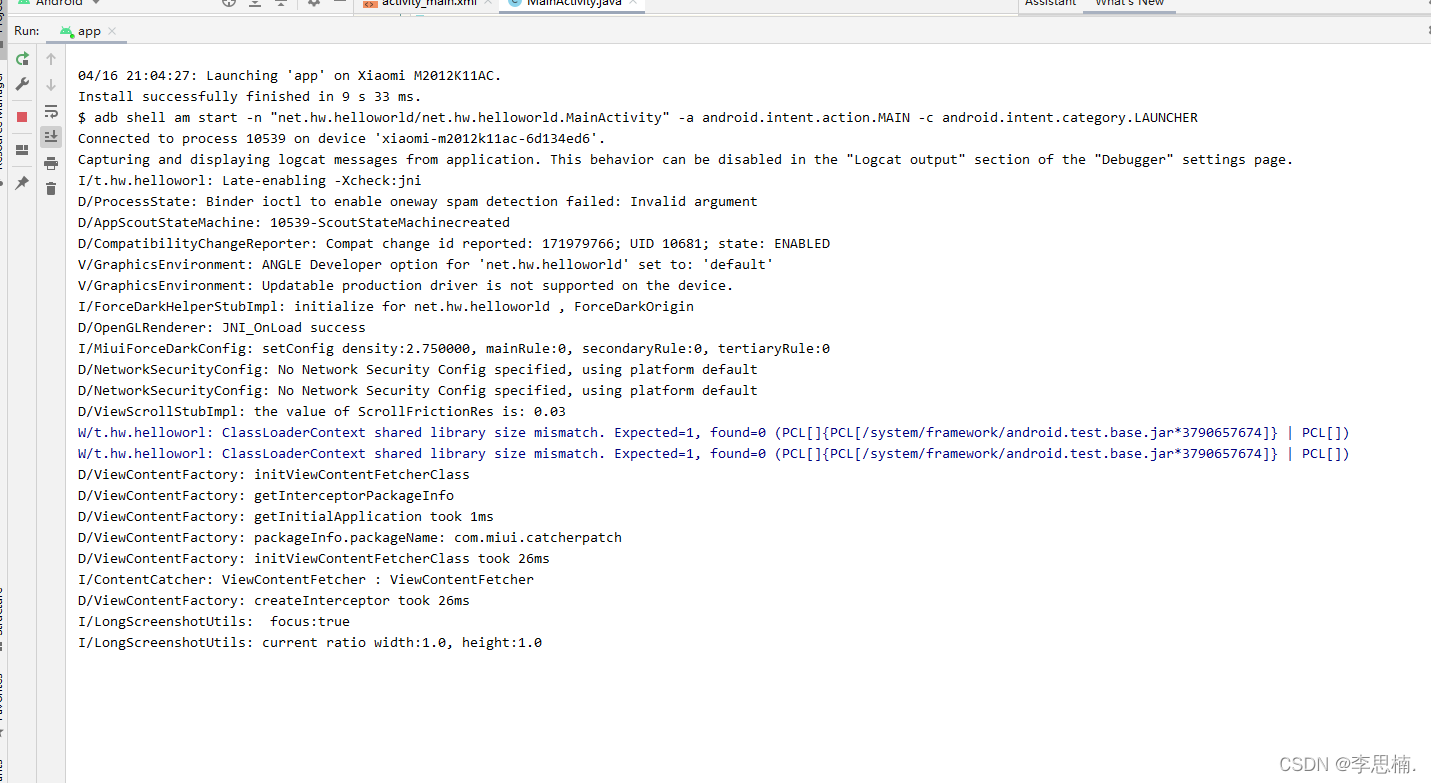The height and width of the screenshot is (783, 1431).
Task: Click the 'Connected to process 10539' line
Action: pos(342,139)
